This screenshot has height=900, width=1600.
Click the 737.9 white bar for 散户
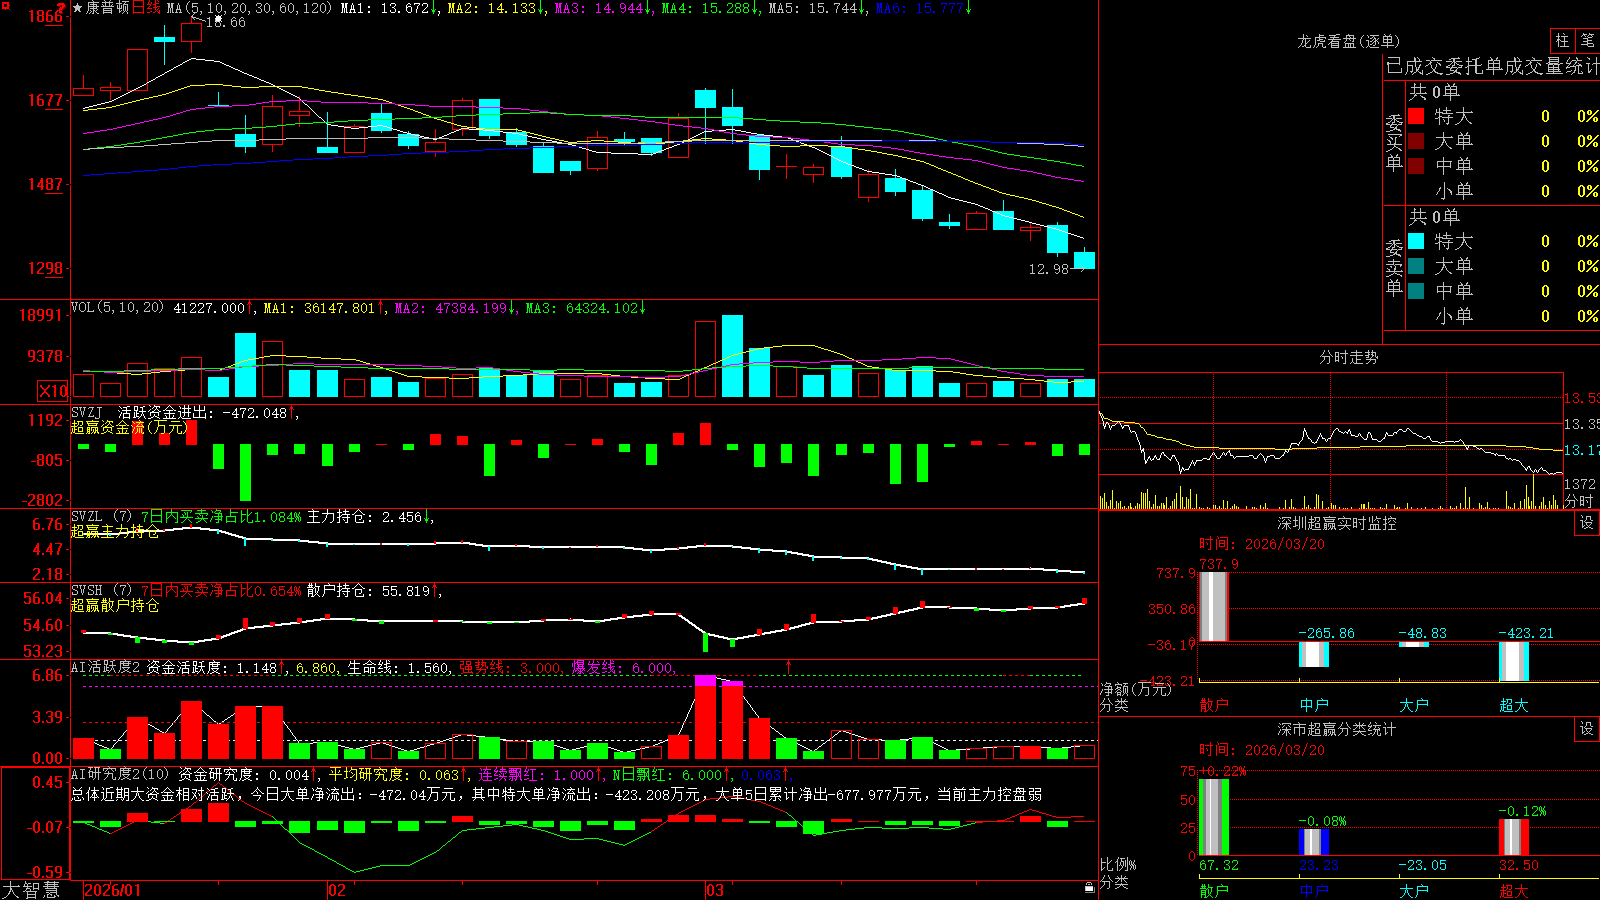click(x=1214, y=606)
